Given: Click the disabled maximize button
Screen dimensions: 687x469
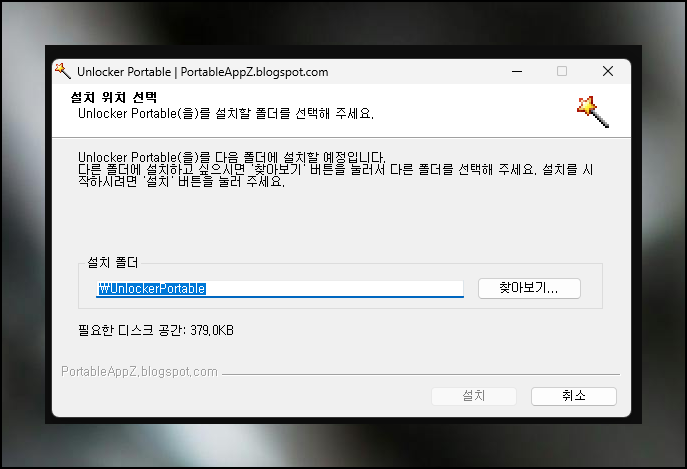Looking at the screenshot, I should [562, 71].
